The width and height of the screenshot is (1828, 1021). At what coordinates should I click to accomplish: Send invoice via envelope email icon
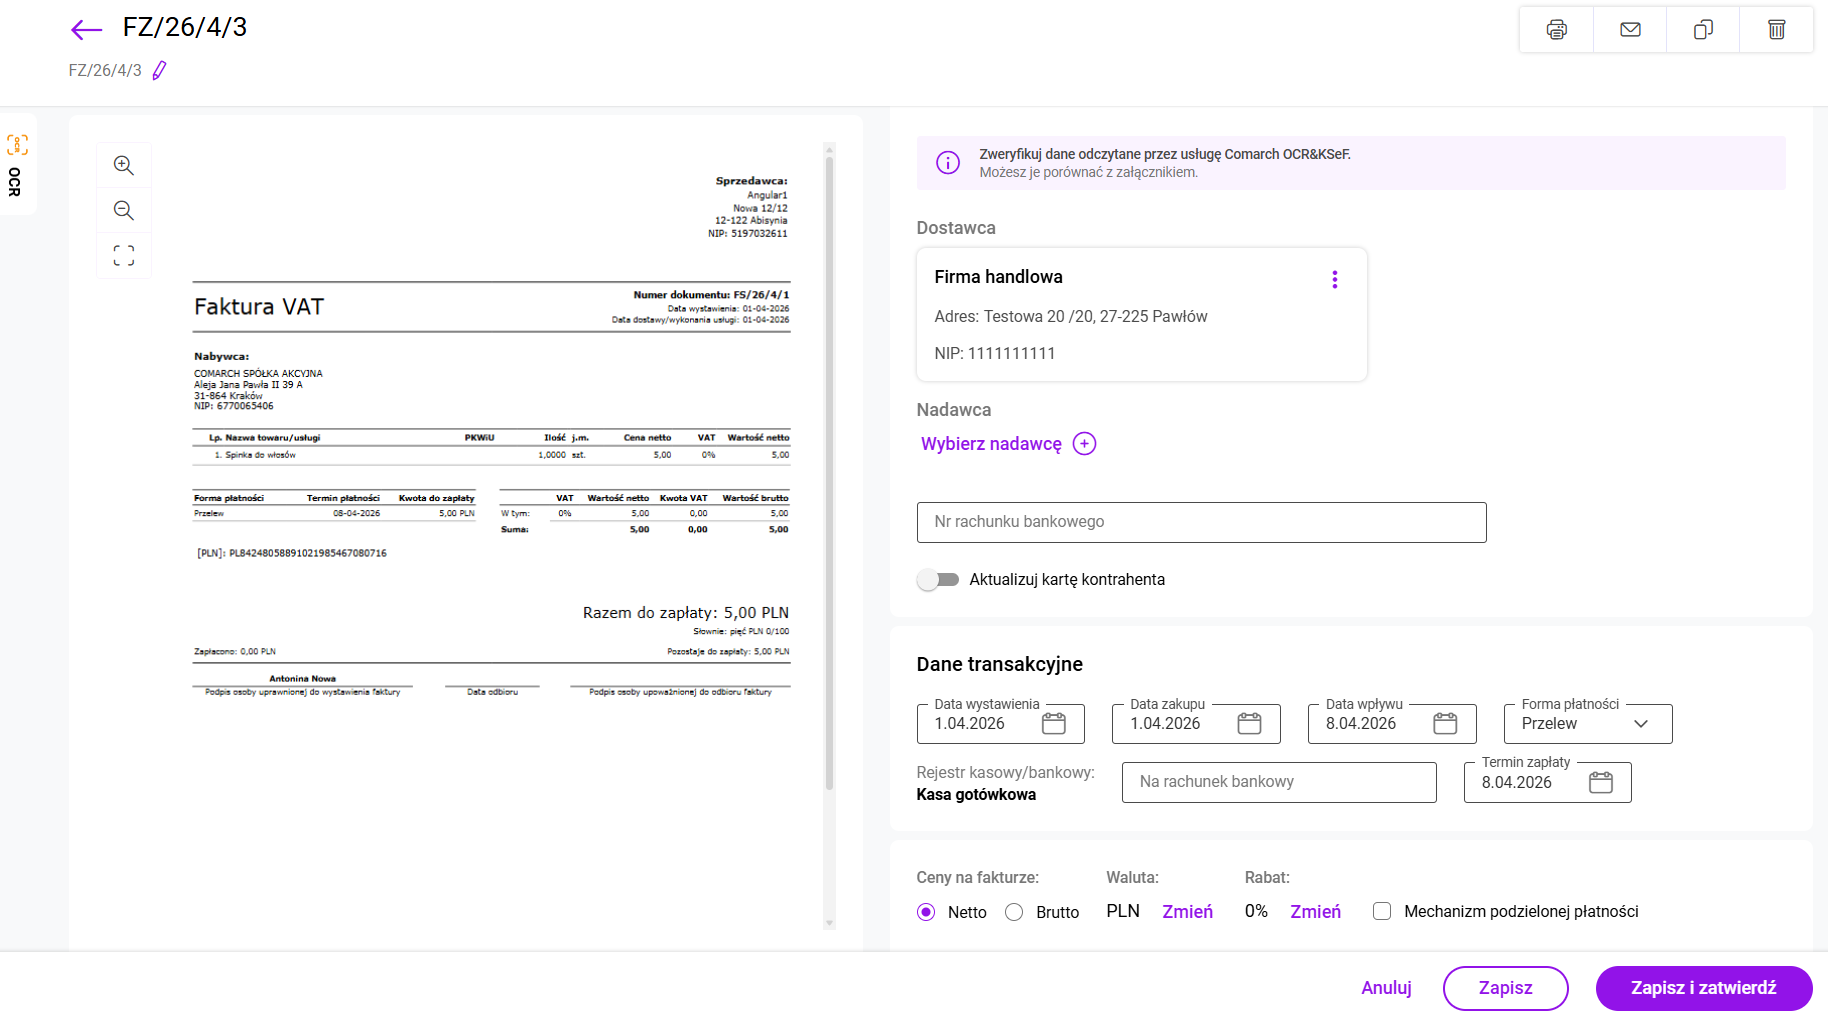(1630, 30)
